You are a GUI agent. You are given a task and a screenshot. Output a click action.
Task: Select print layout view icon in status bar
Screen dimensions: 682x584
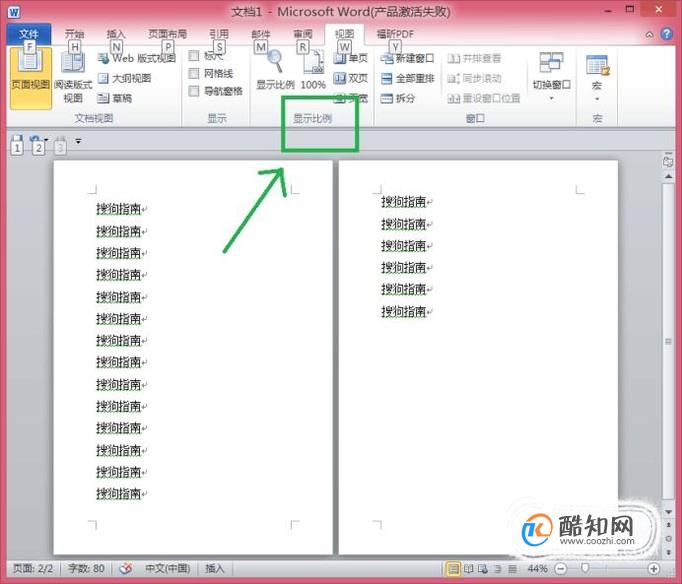tap(453, 568)
